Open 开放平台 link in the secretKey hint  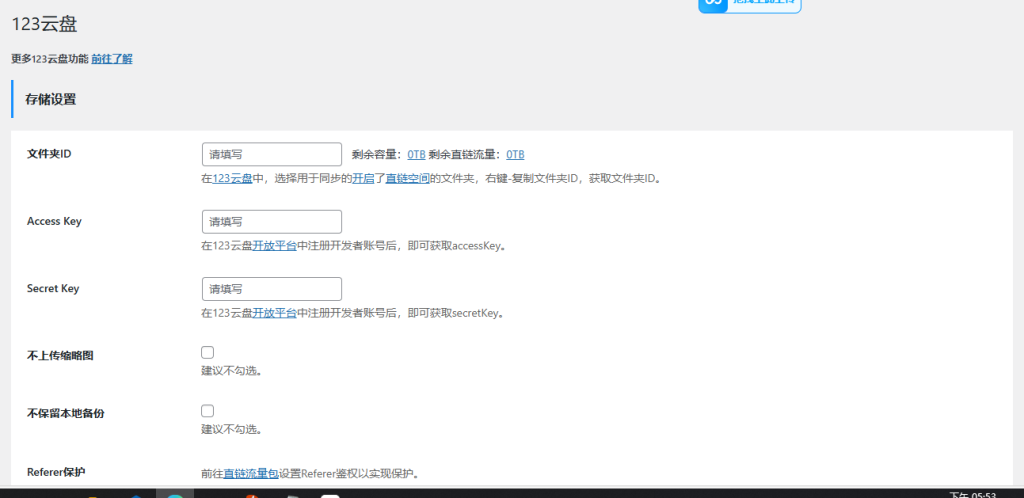(275, 313)
